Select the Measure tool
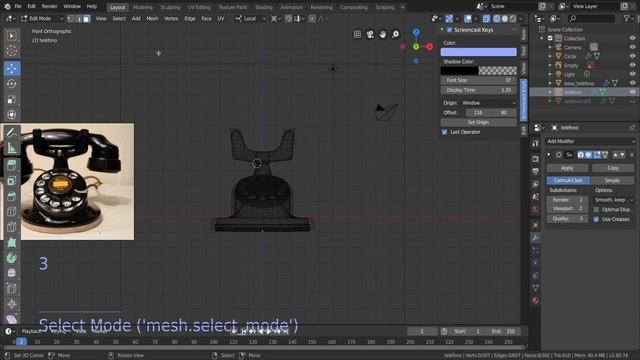Image resolution: width=640 pixels, height=360 pixels. [11, 148]
